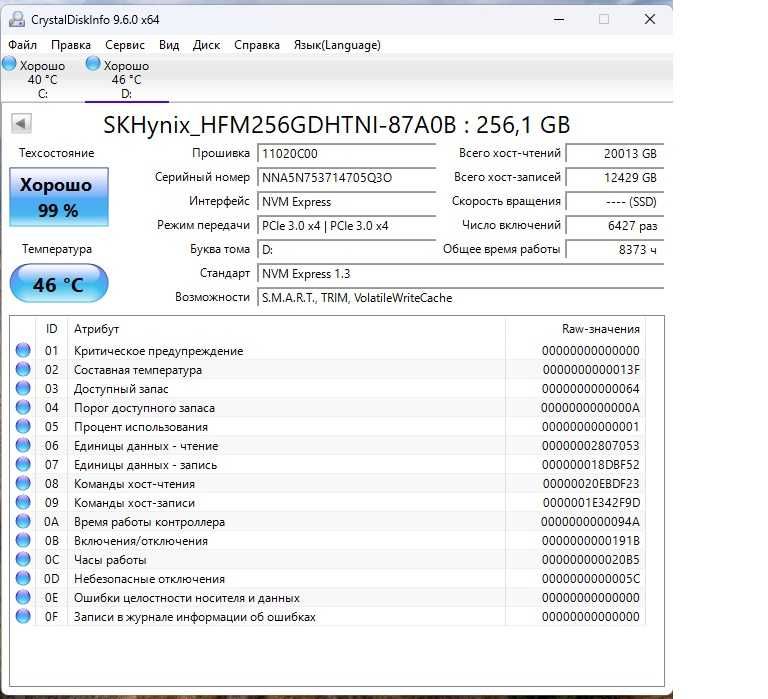Click the blue status icon for attribute 08

tap(23, 483)
